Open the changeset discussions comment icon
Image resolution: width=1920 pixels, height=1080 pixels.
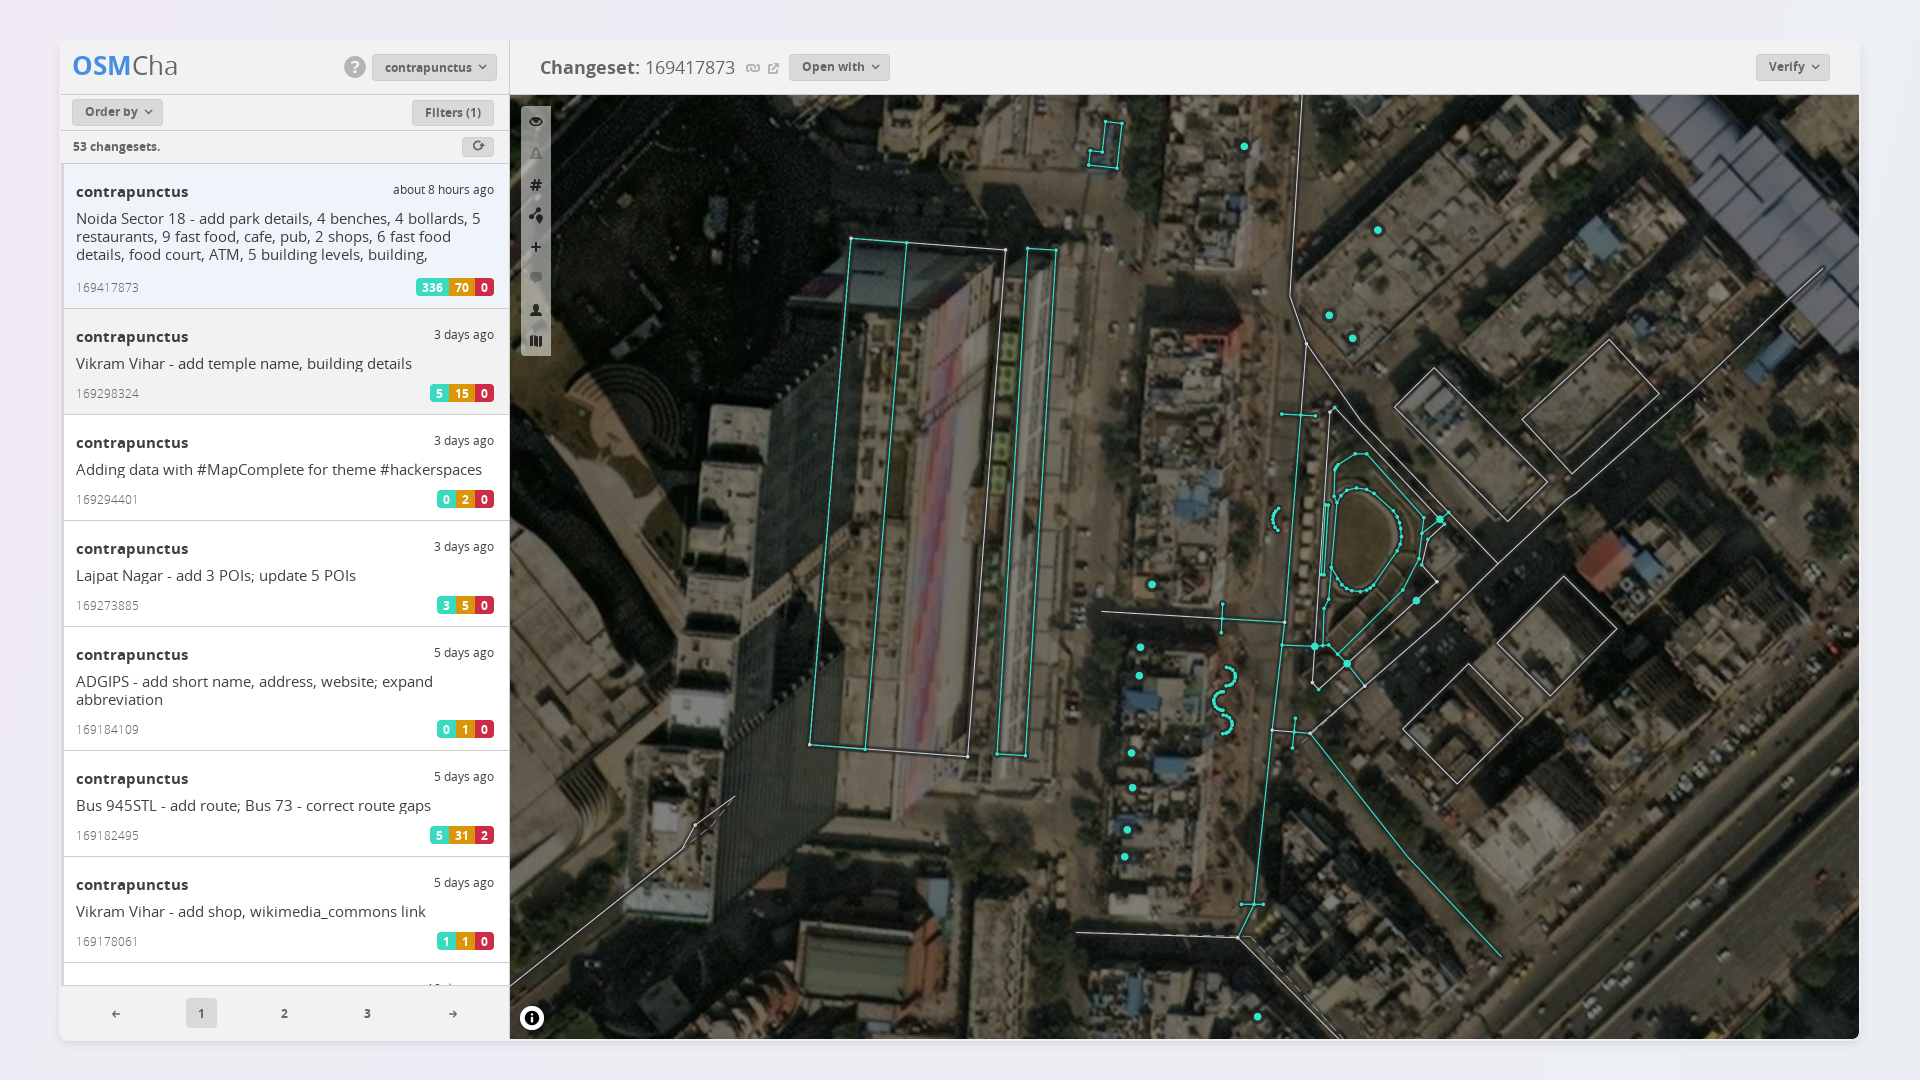536,278
